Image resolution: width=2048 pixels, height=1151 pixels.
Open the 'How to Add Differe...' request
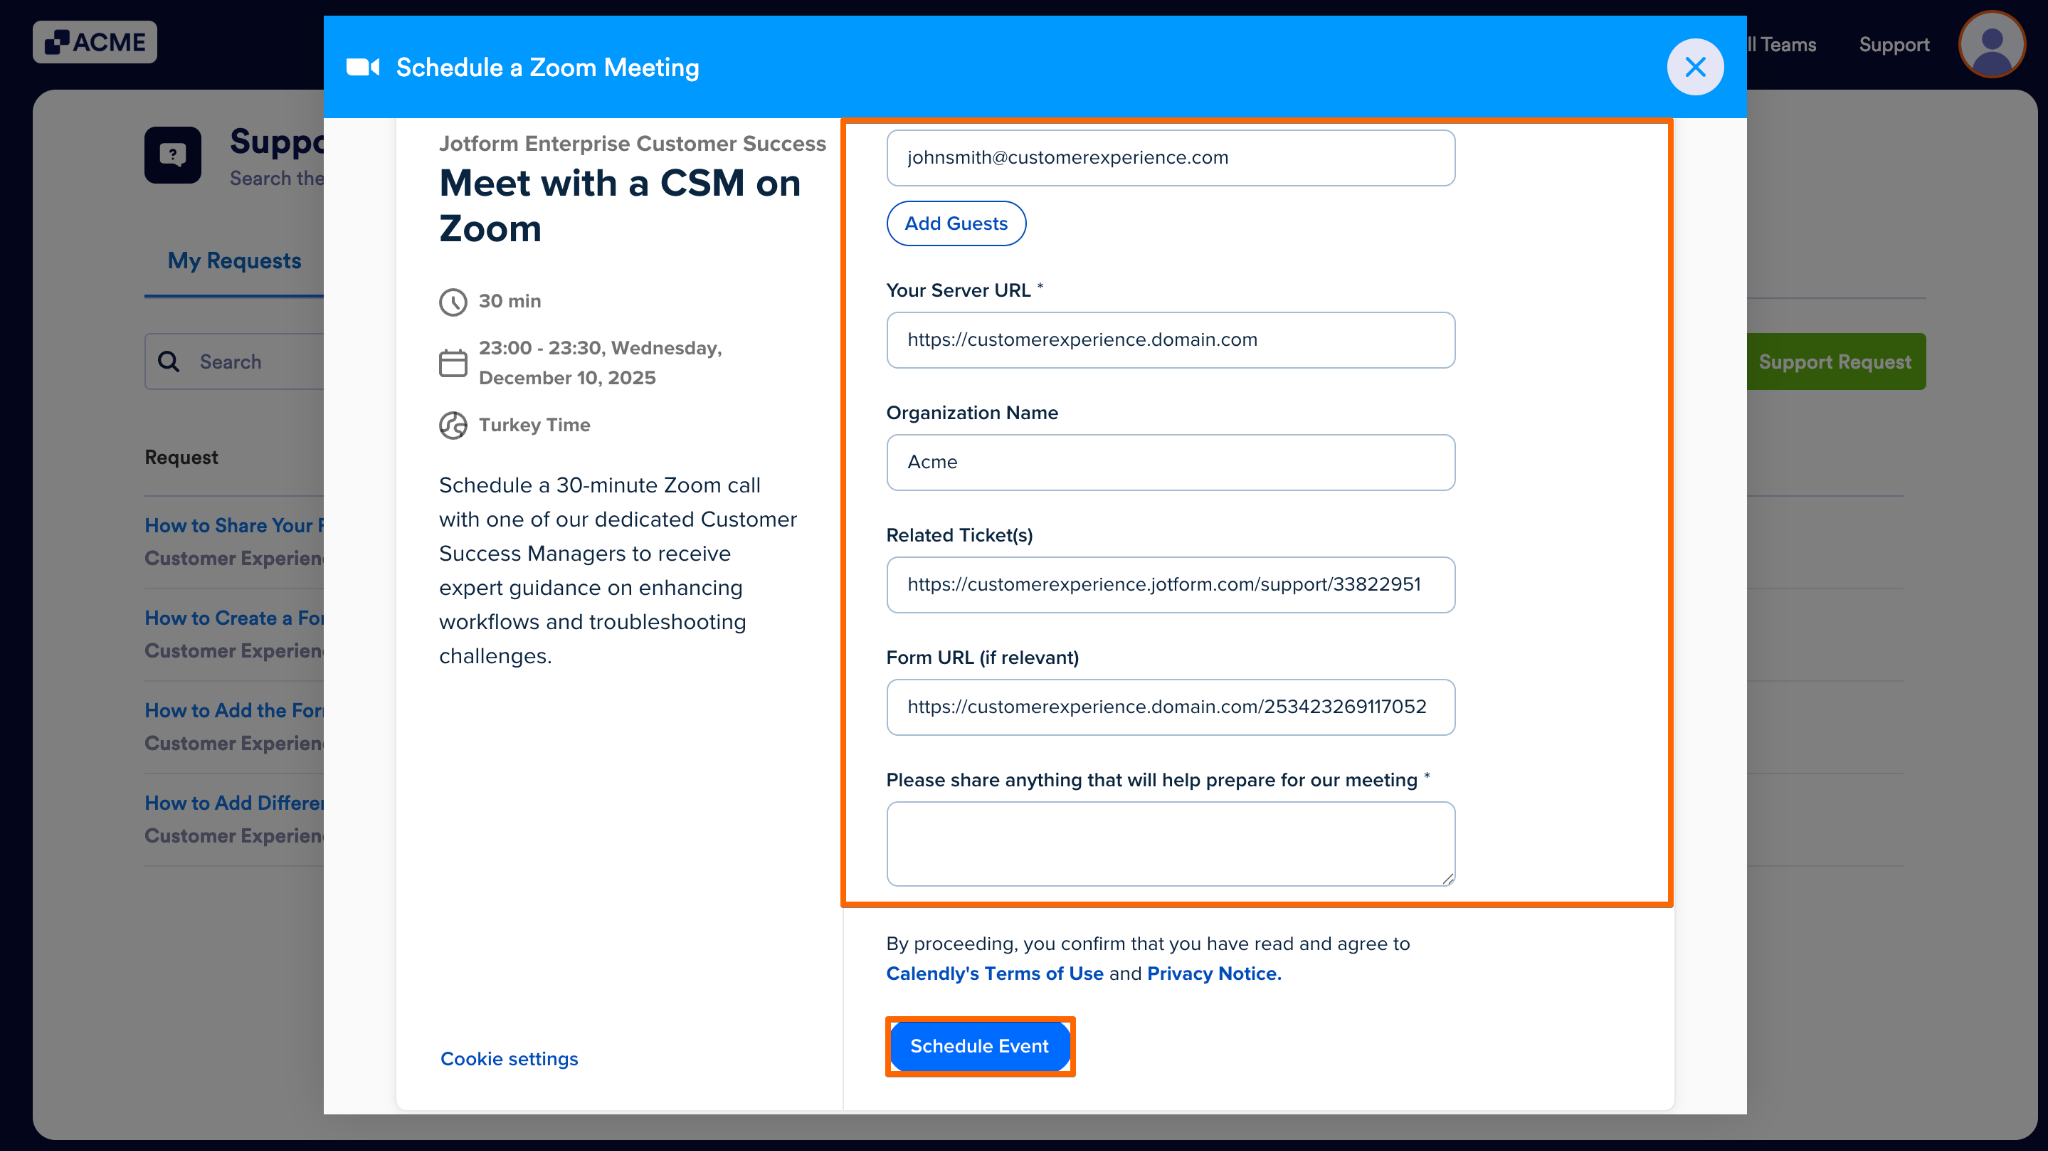tap(234, 804)
